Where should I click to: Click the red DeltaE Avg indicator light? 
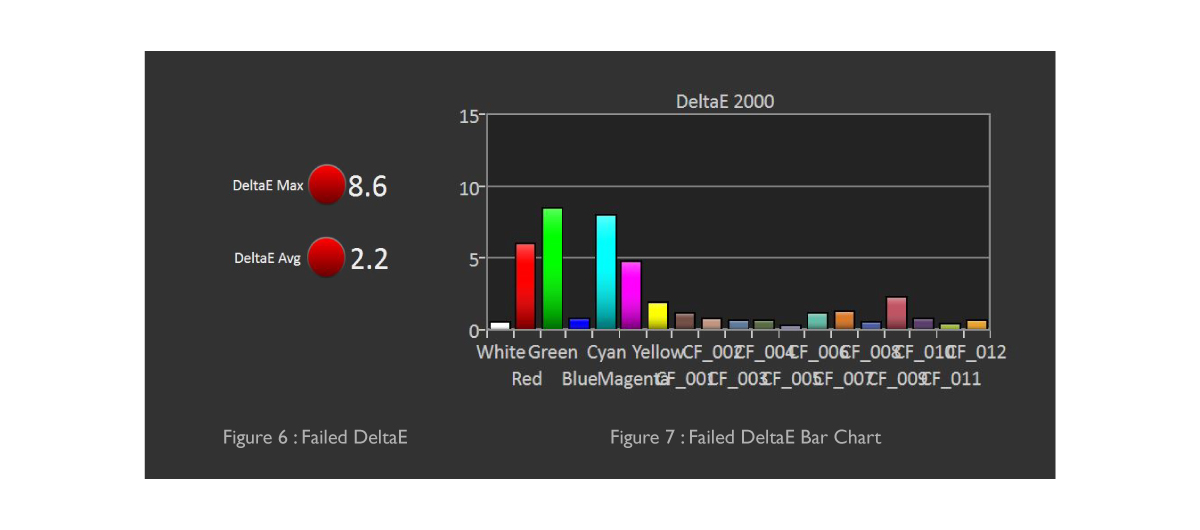pos(326,257)
